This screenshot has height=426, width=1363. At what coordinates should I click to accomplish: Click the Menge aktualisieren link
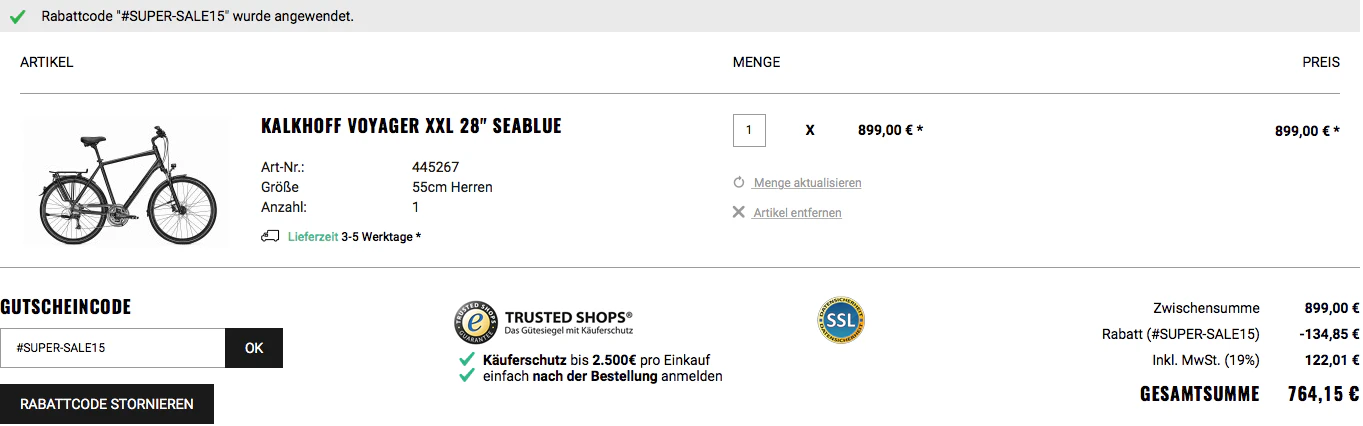click(x=807, y=183)
